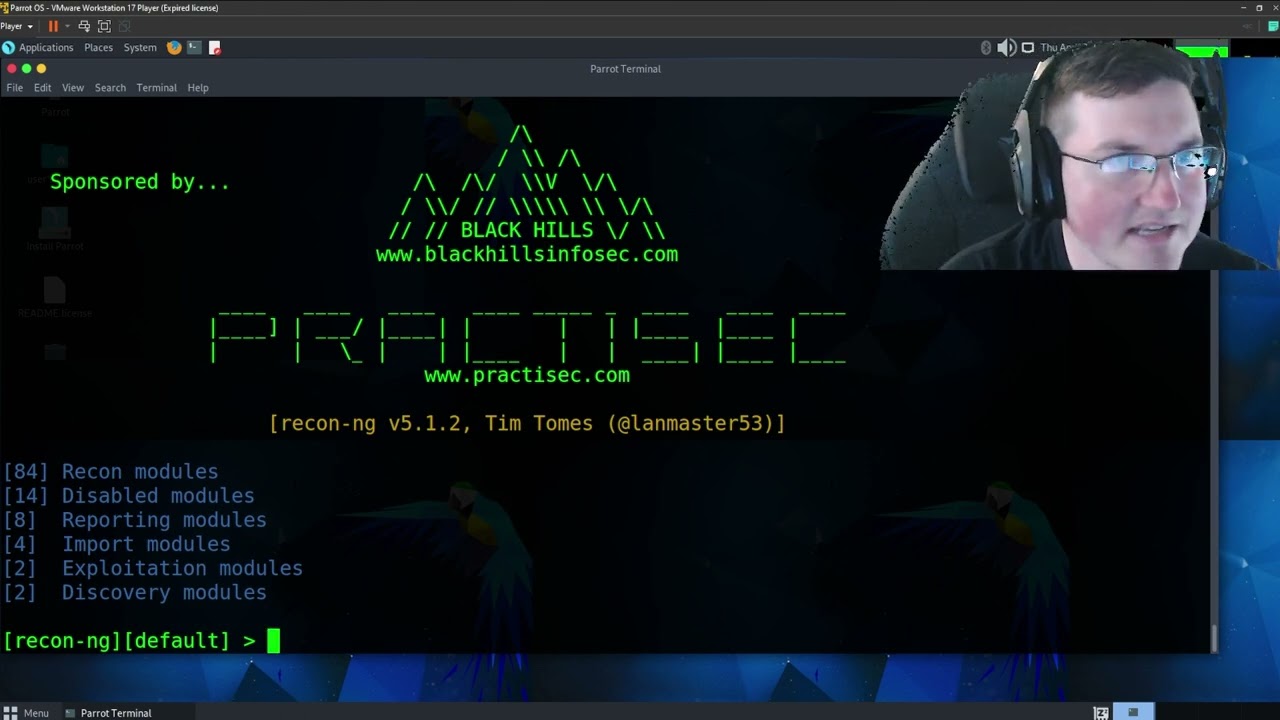Click the '[84] Recon modules' line

click(110, 472)
